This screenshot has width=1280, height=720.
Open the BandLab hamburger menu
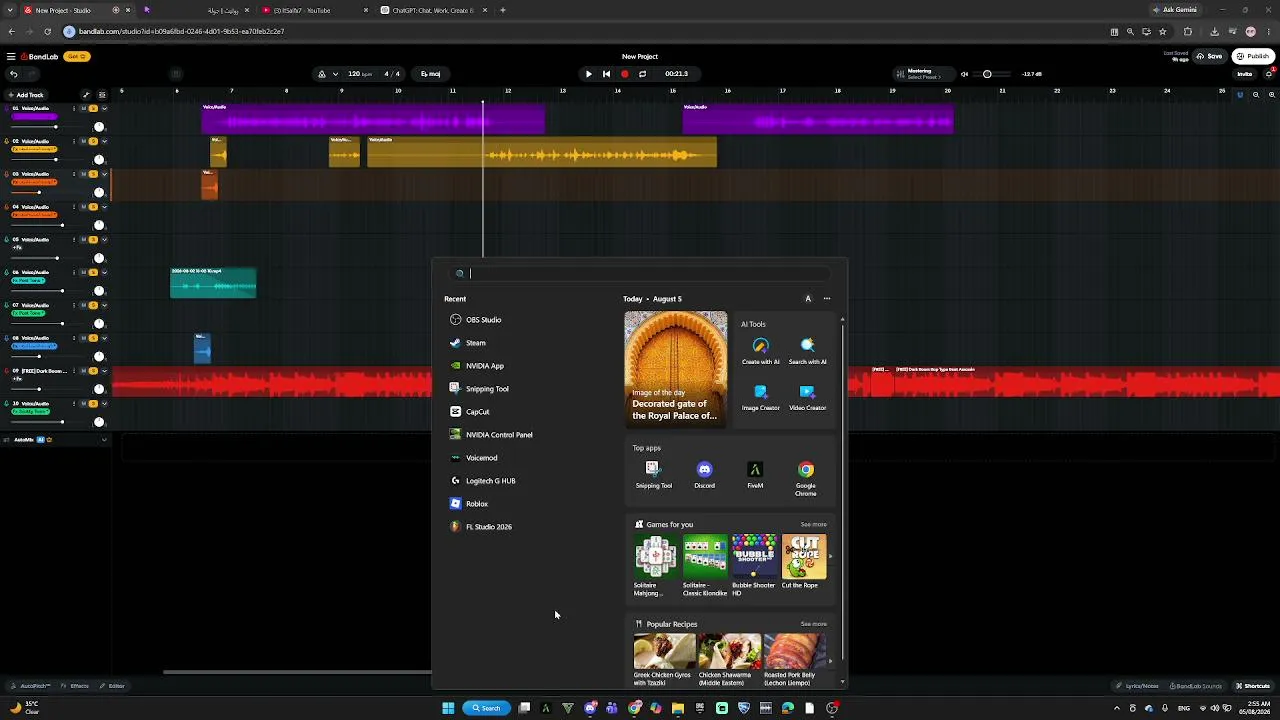pyautogui.click(x=11, y=57)
